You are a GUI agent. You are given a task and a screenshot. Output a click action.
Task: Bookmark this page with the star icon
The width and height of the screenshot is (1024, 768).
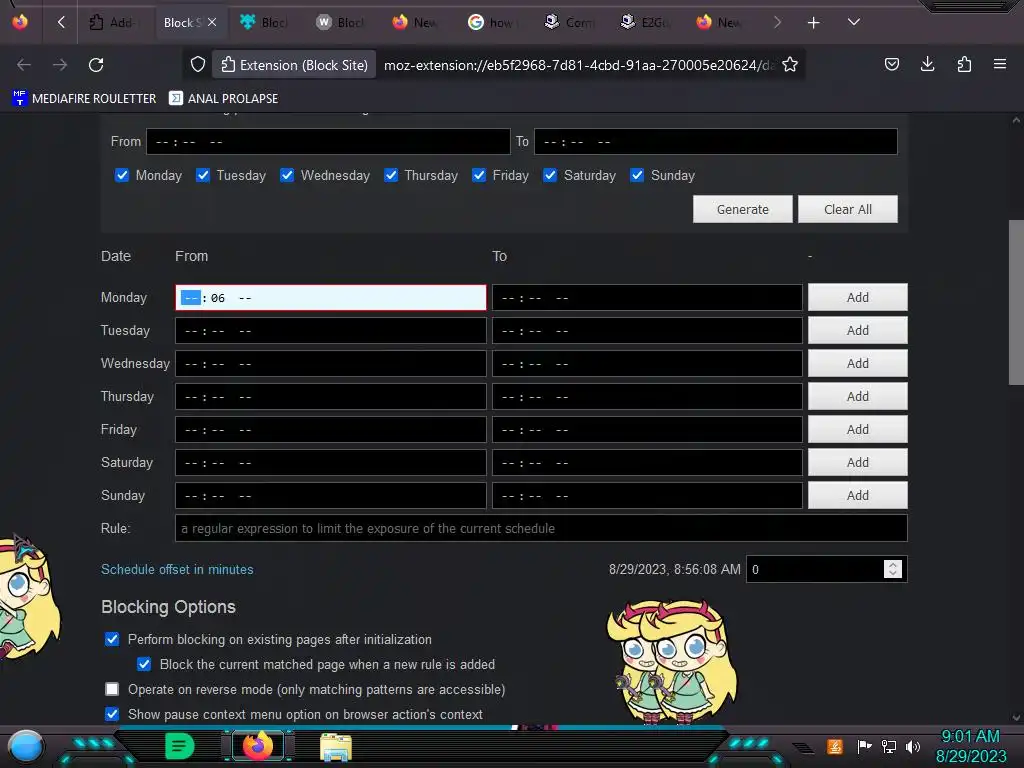pos(790,65)
